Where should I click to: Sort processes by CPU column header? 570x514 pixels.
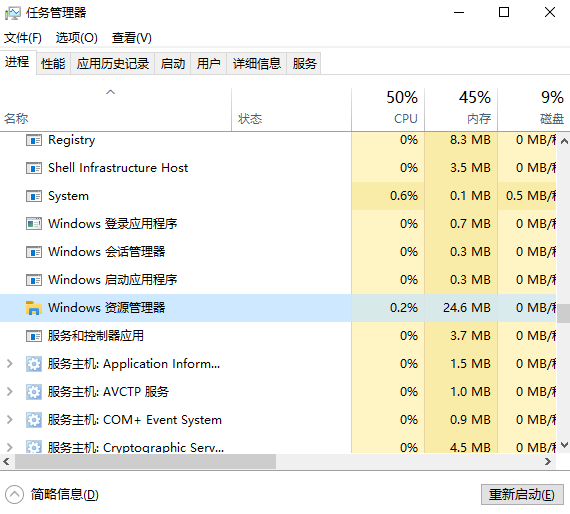[388, 109]
